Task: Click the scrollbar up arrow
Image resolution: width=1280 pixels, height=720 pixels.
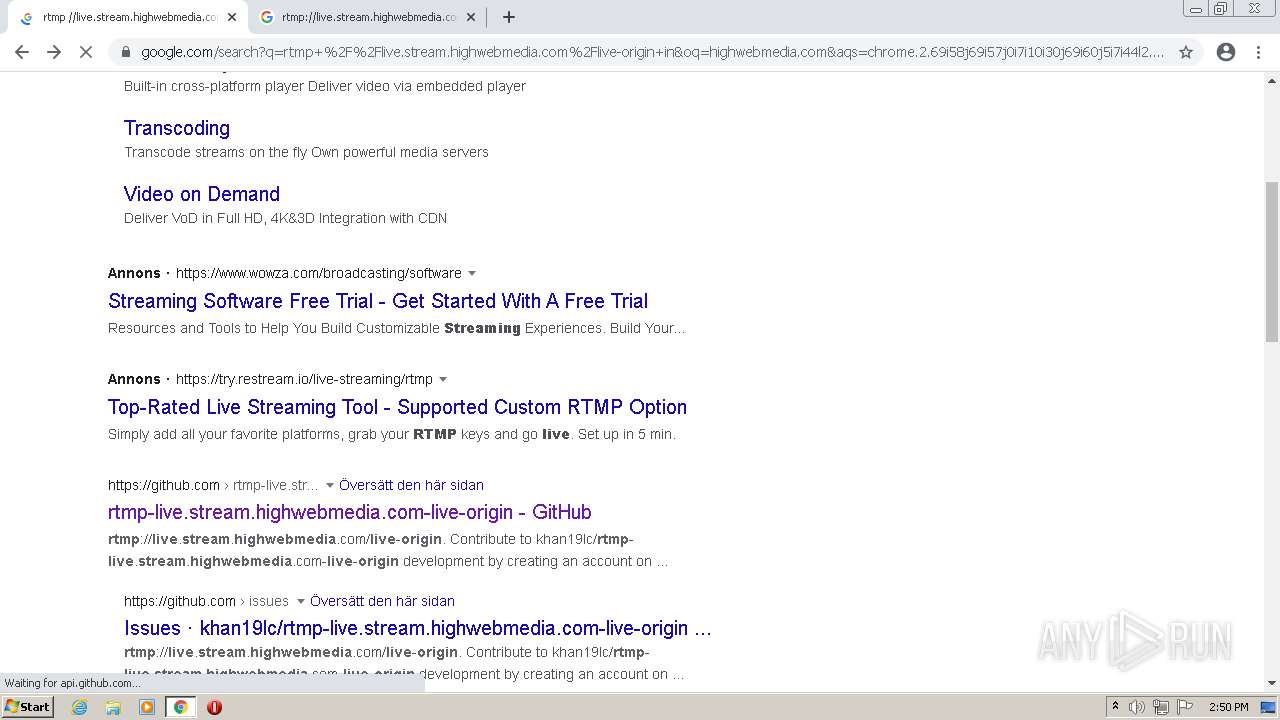Action: click(1272, 80)
